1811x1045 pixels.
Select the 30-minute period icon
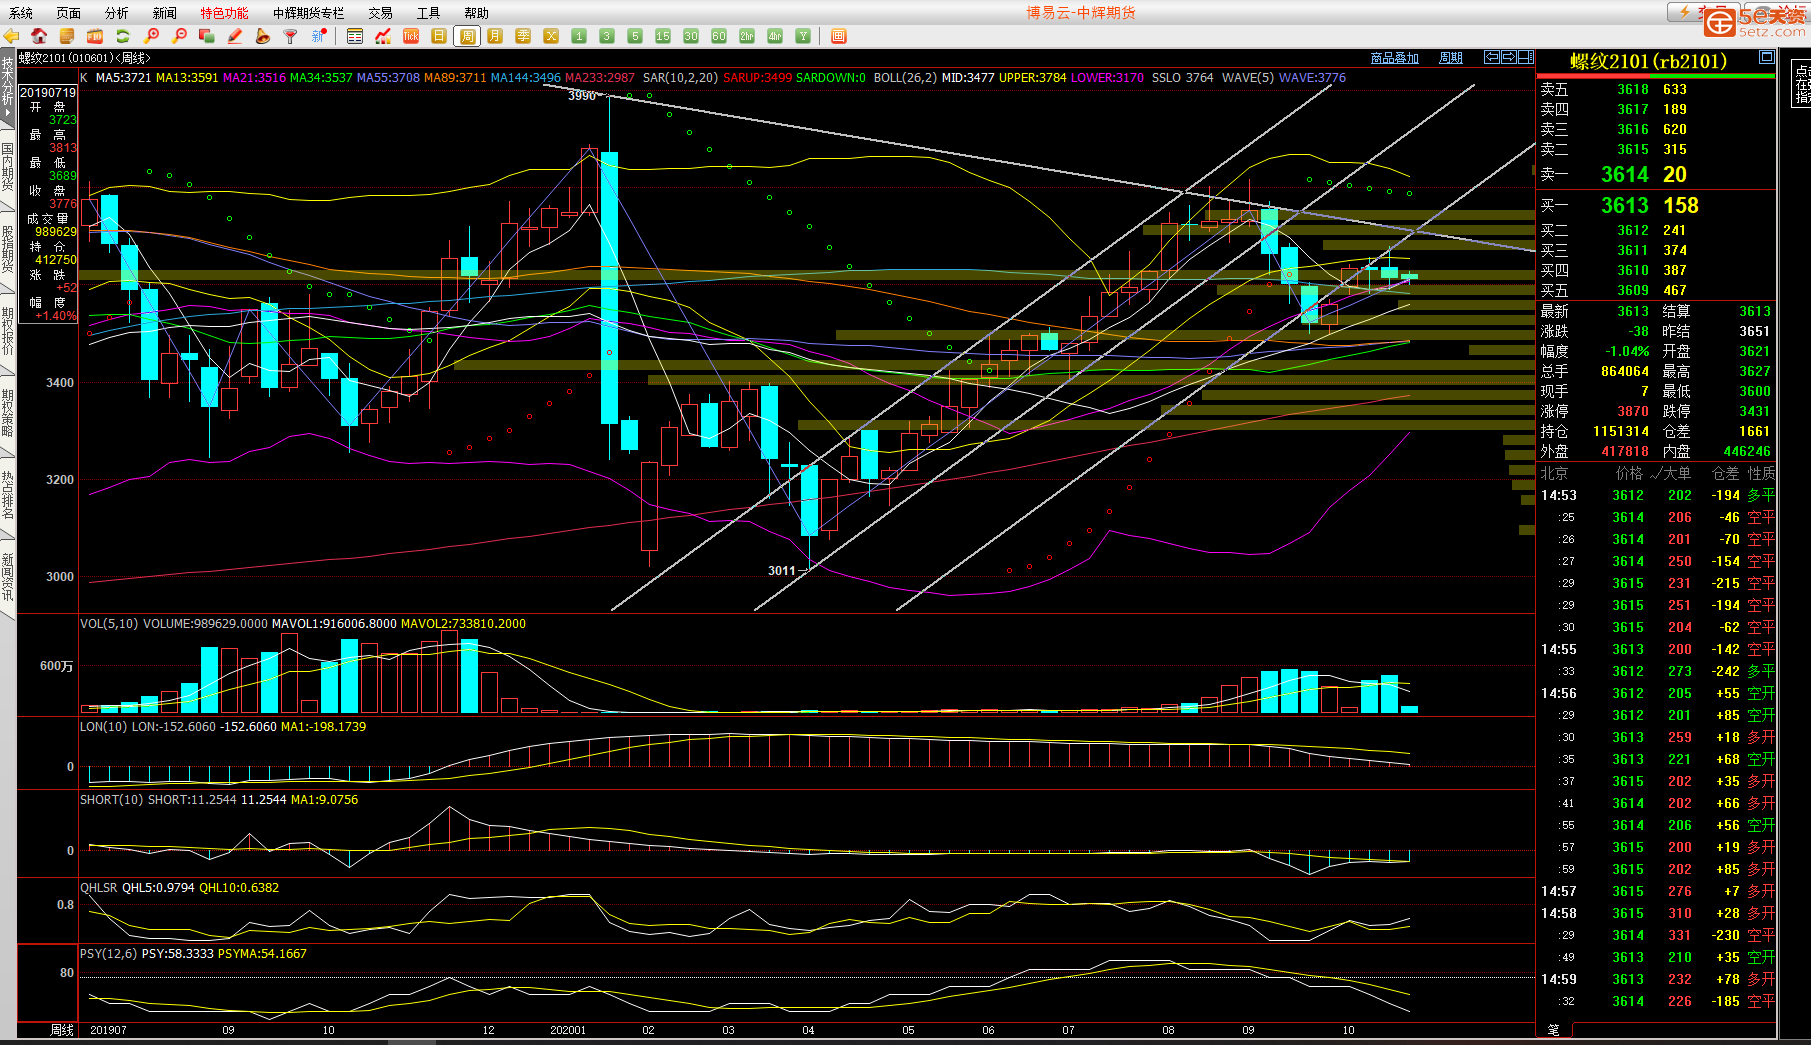[691, 36]
